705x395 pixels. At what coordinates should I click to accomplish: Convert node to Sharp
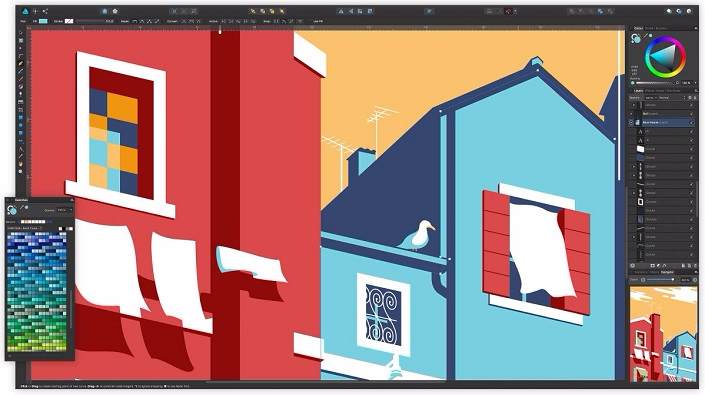(x=183, y=21)
